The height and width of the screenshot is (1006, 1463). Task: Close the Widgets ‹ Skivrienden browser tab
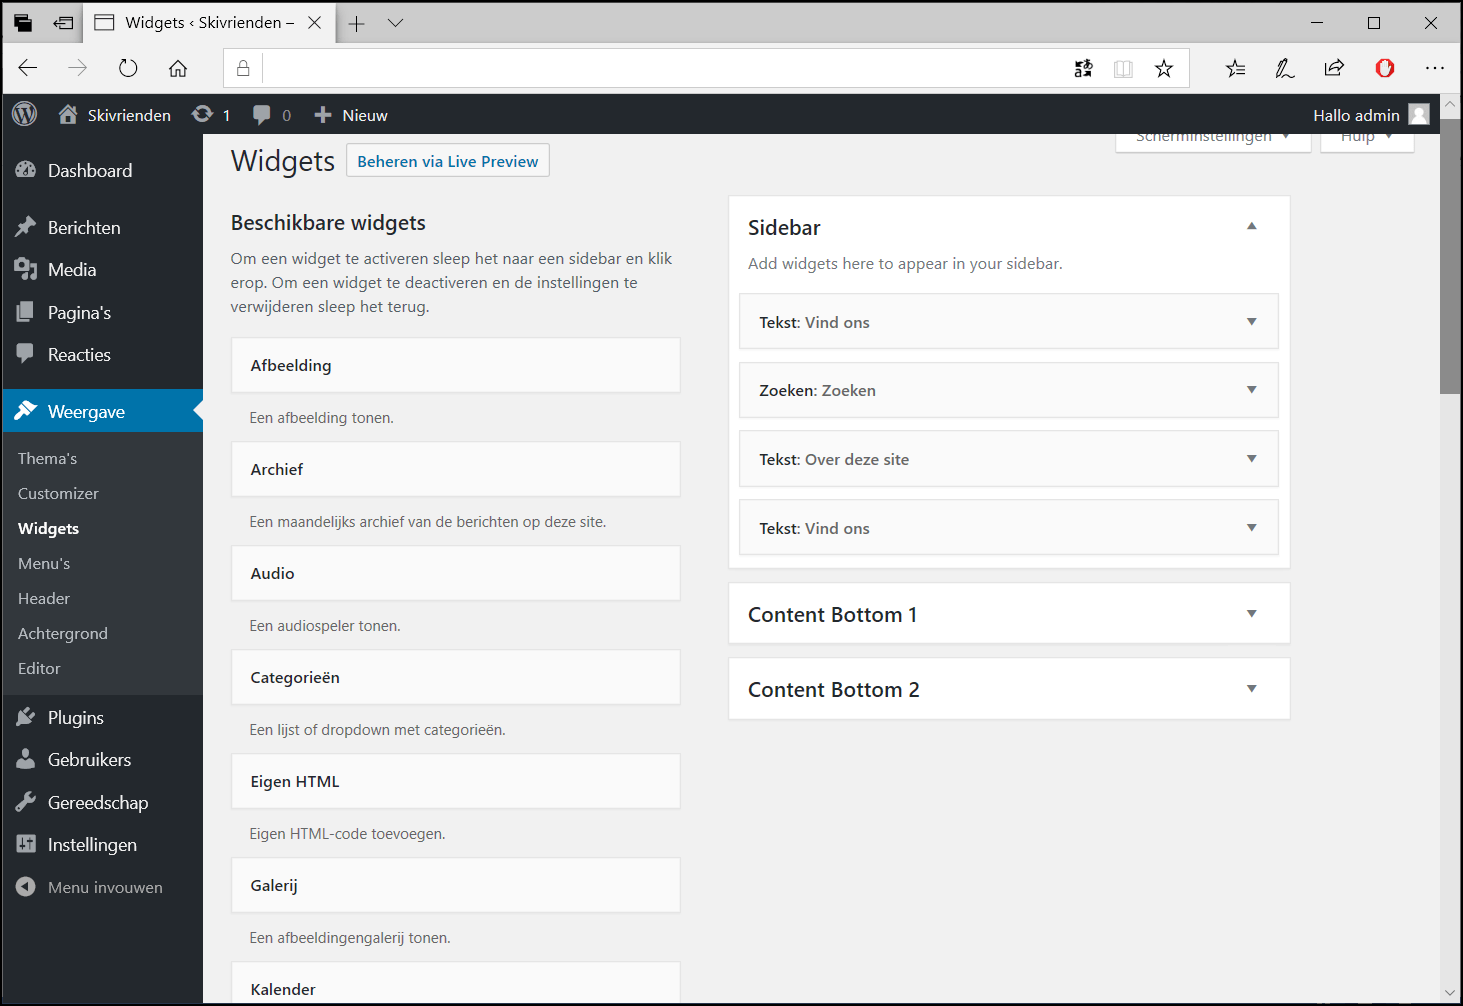315,23
